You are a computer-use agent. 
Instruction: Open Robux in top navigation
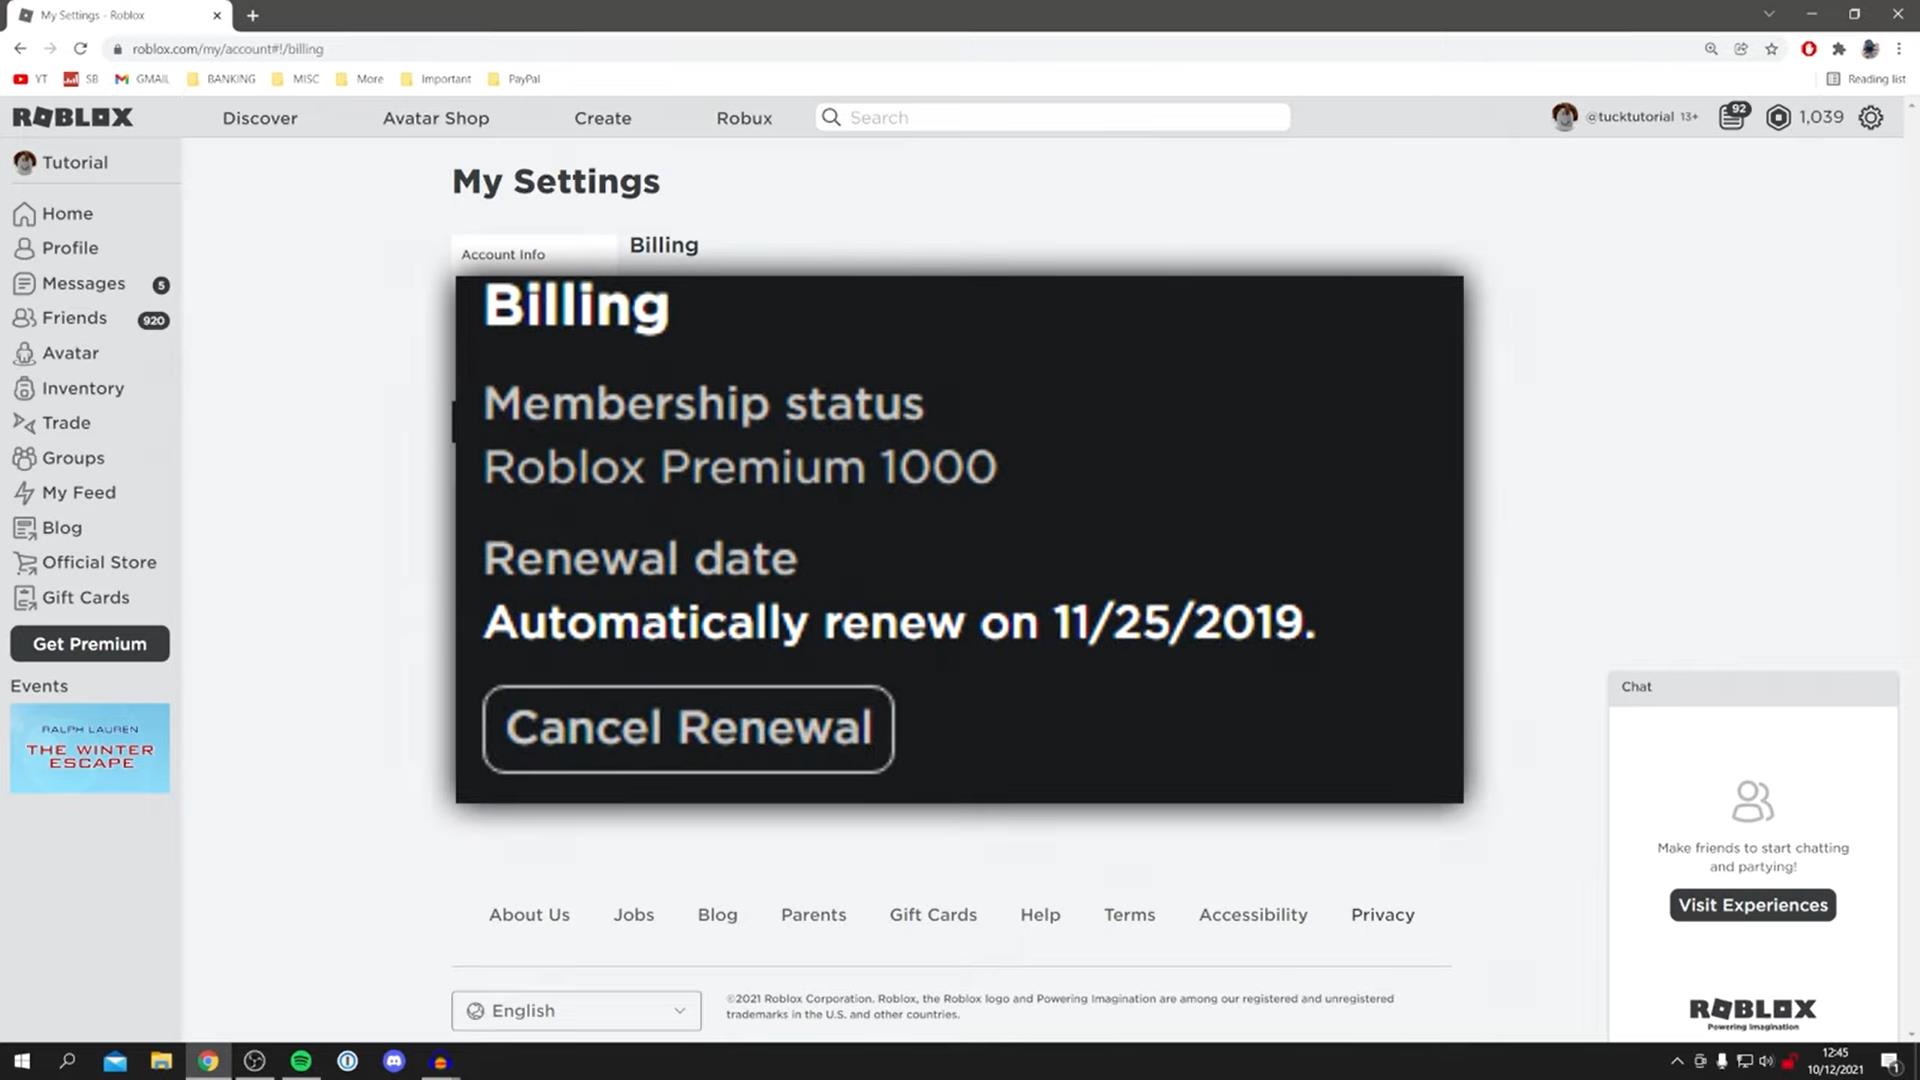pos(744,118)
